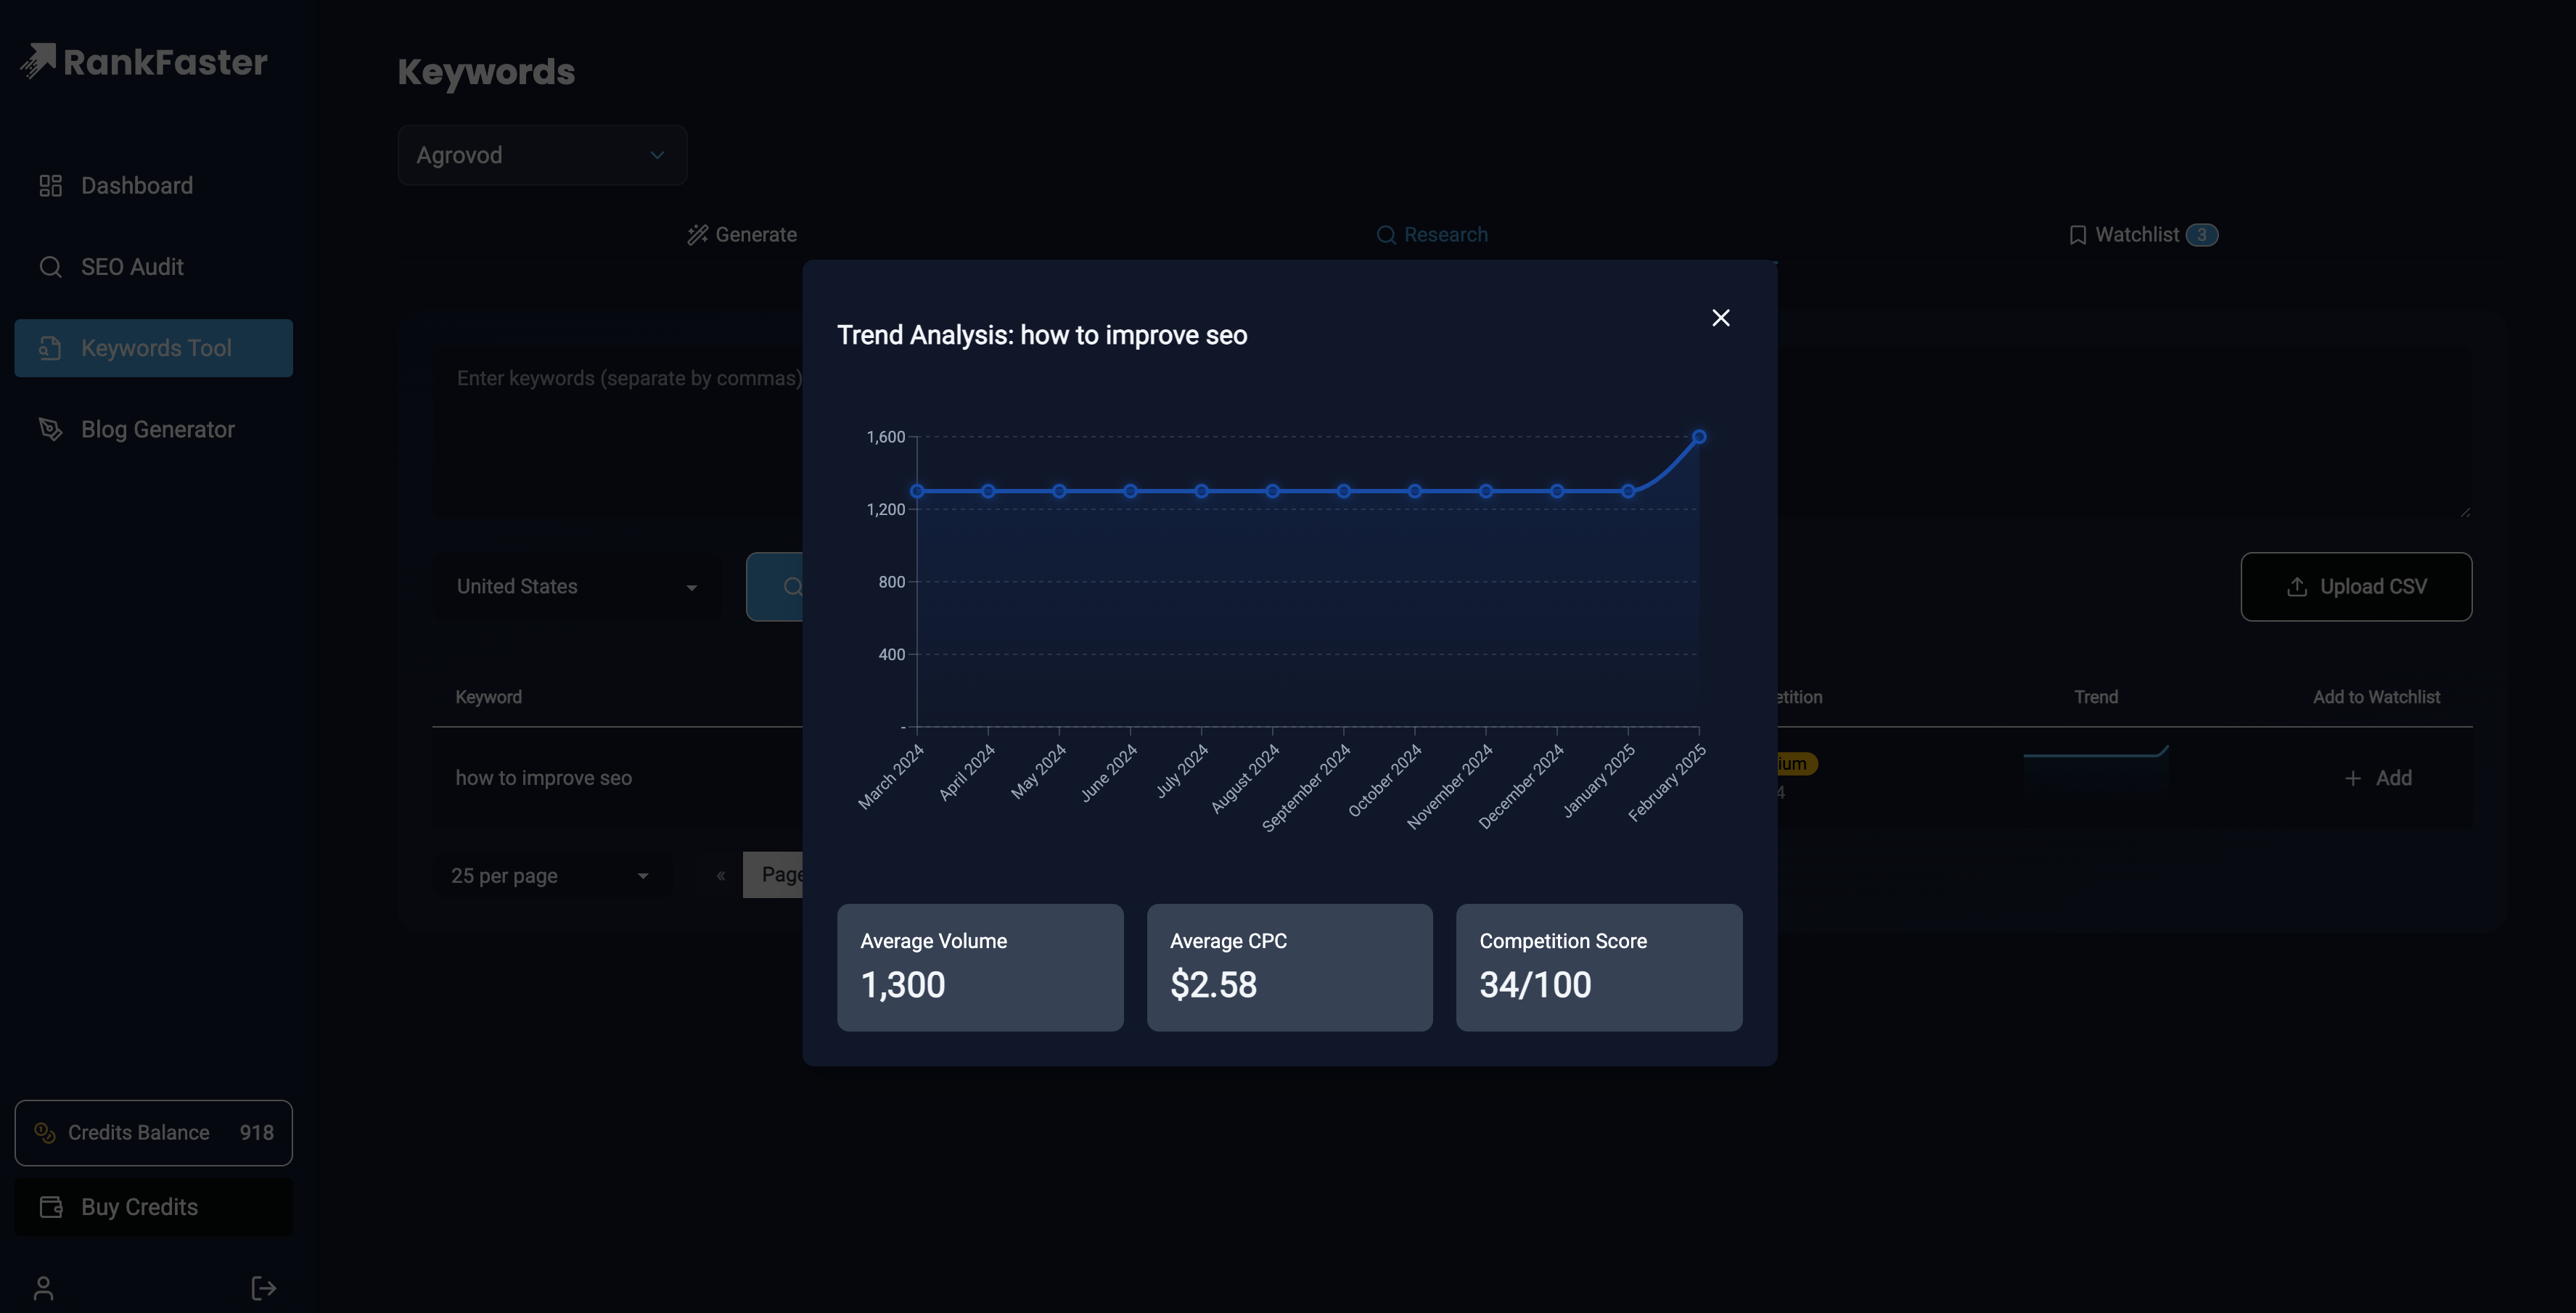This screenshot has width=2576, height=1313.
Task: Click the Buy Credits button
Action: pyautogui.click(x=153, y=1207)
